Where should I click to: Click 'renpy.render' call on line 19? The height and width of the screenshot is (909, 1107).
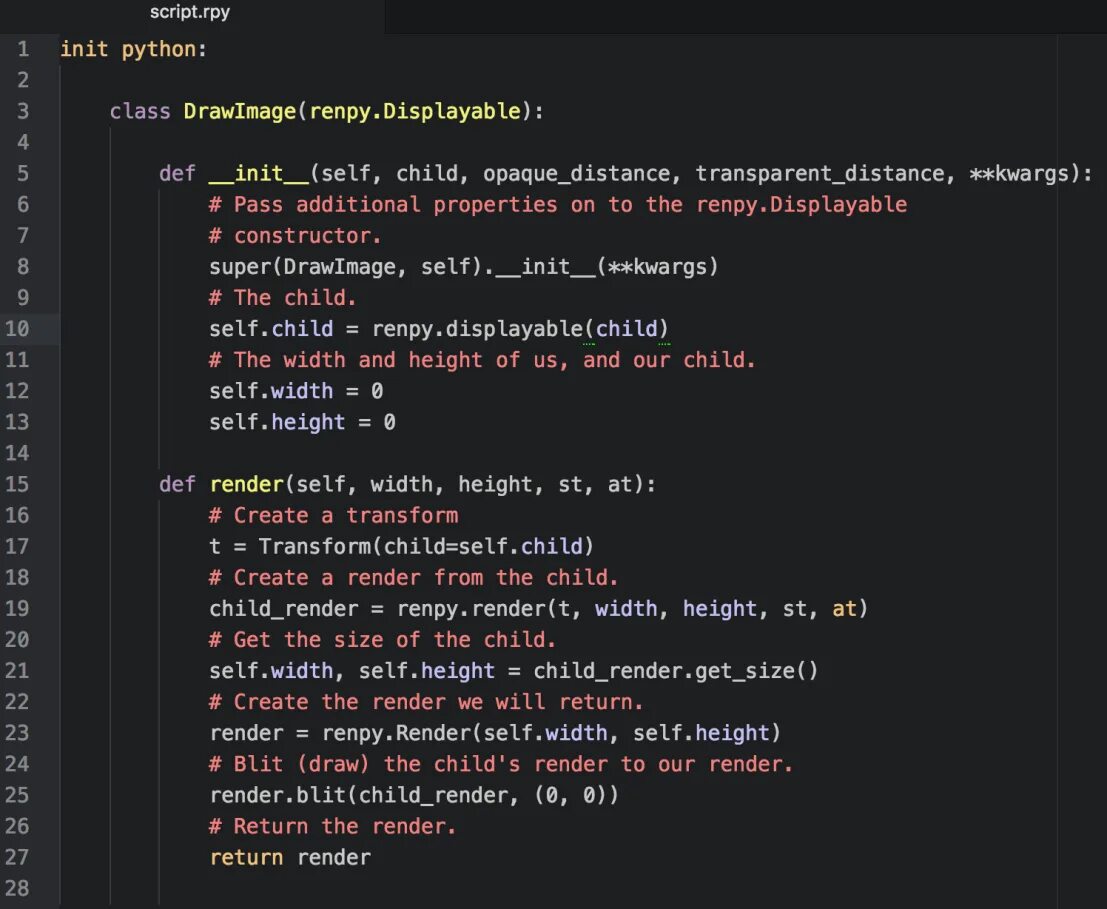tap(472, 608)
